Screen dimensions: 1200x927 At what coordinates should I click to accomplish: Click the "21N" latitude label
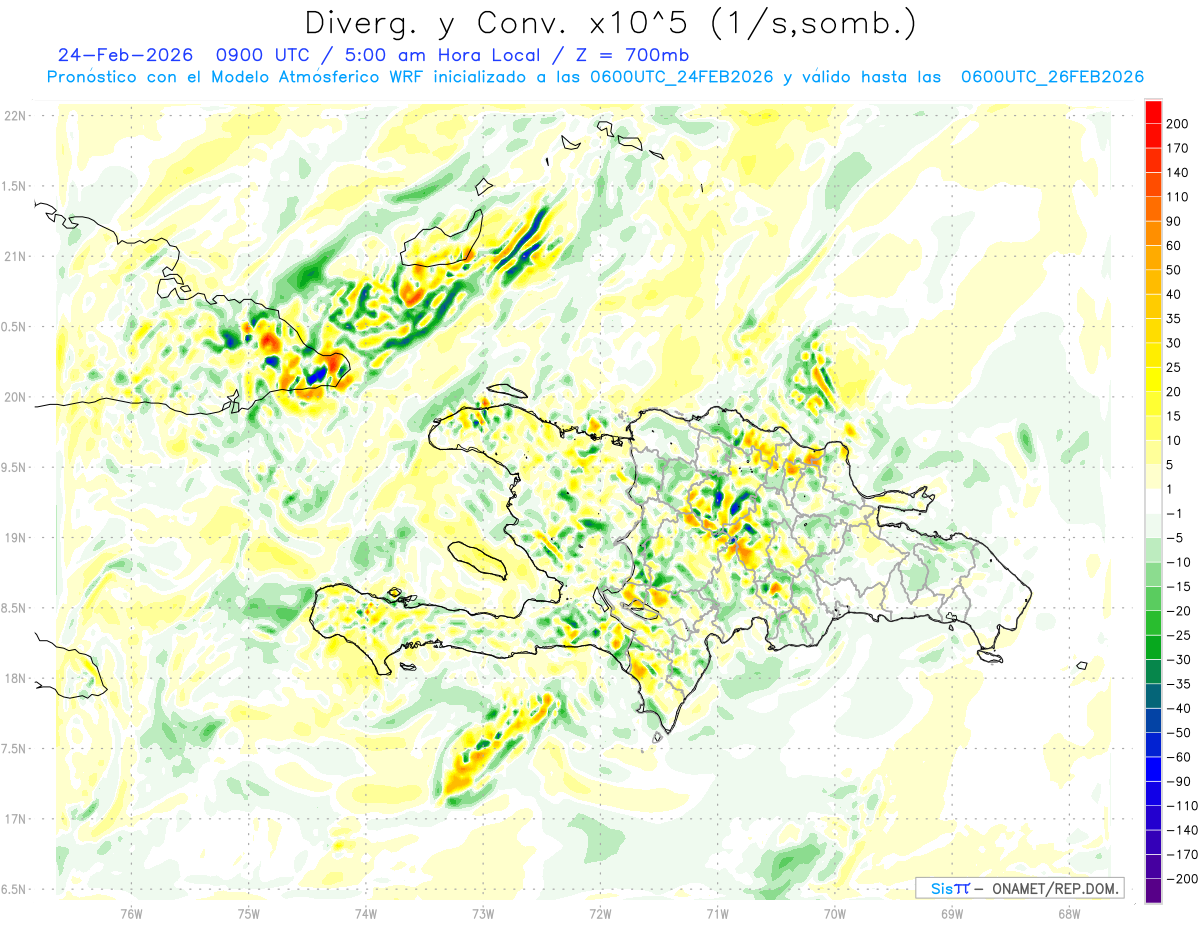pyautogui.click(x=15, y=256)
